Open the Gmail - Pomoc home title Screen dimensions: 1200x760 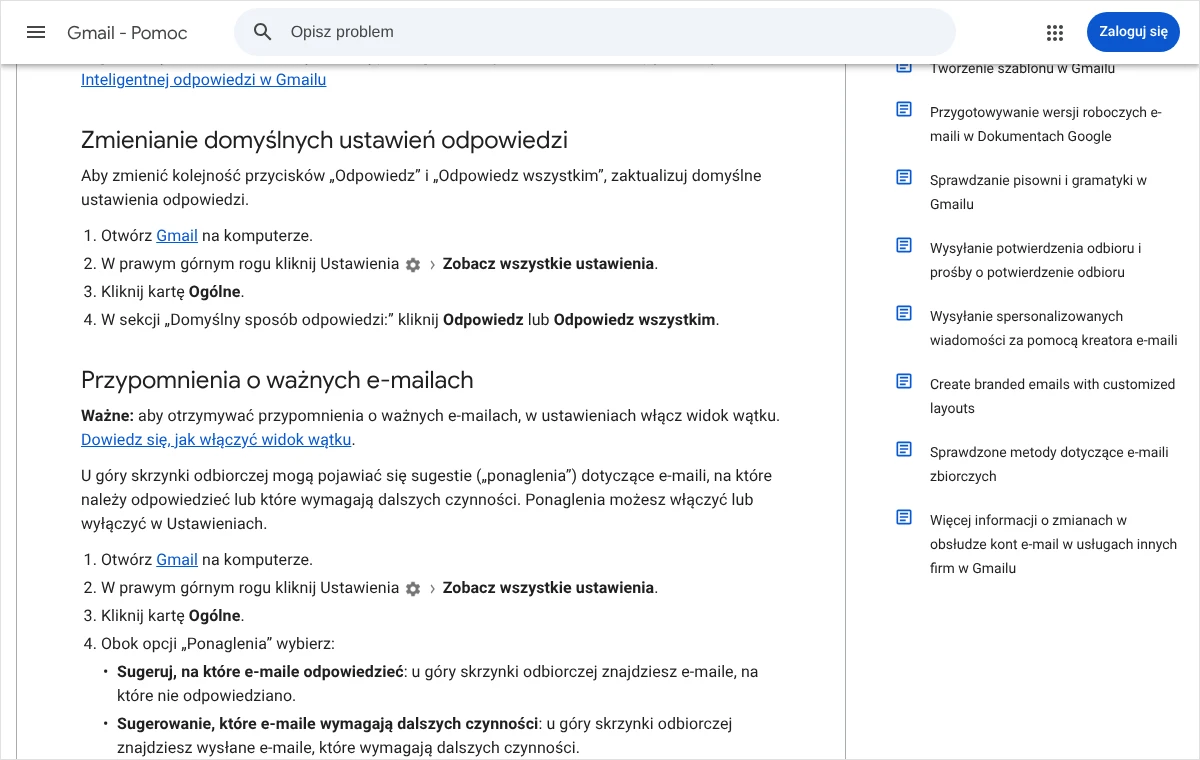pos(127,32)
